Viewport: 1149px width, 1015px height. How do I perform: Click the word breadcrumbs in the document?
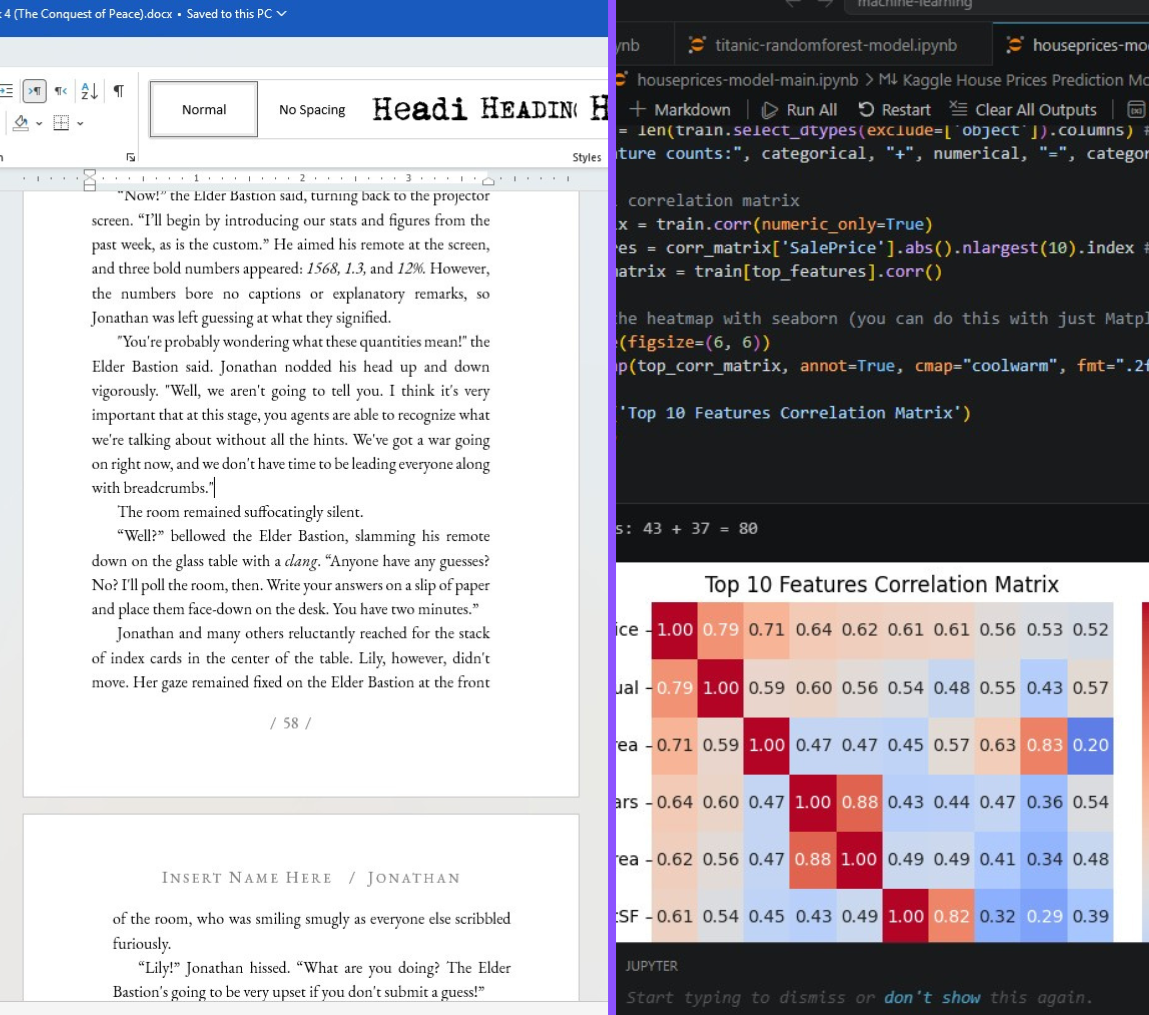click(x=166, y=488)
